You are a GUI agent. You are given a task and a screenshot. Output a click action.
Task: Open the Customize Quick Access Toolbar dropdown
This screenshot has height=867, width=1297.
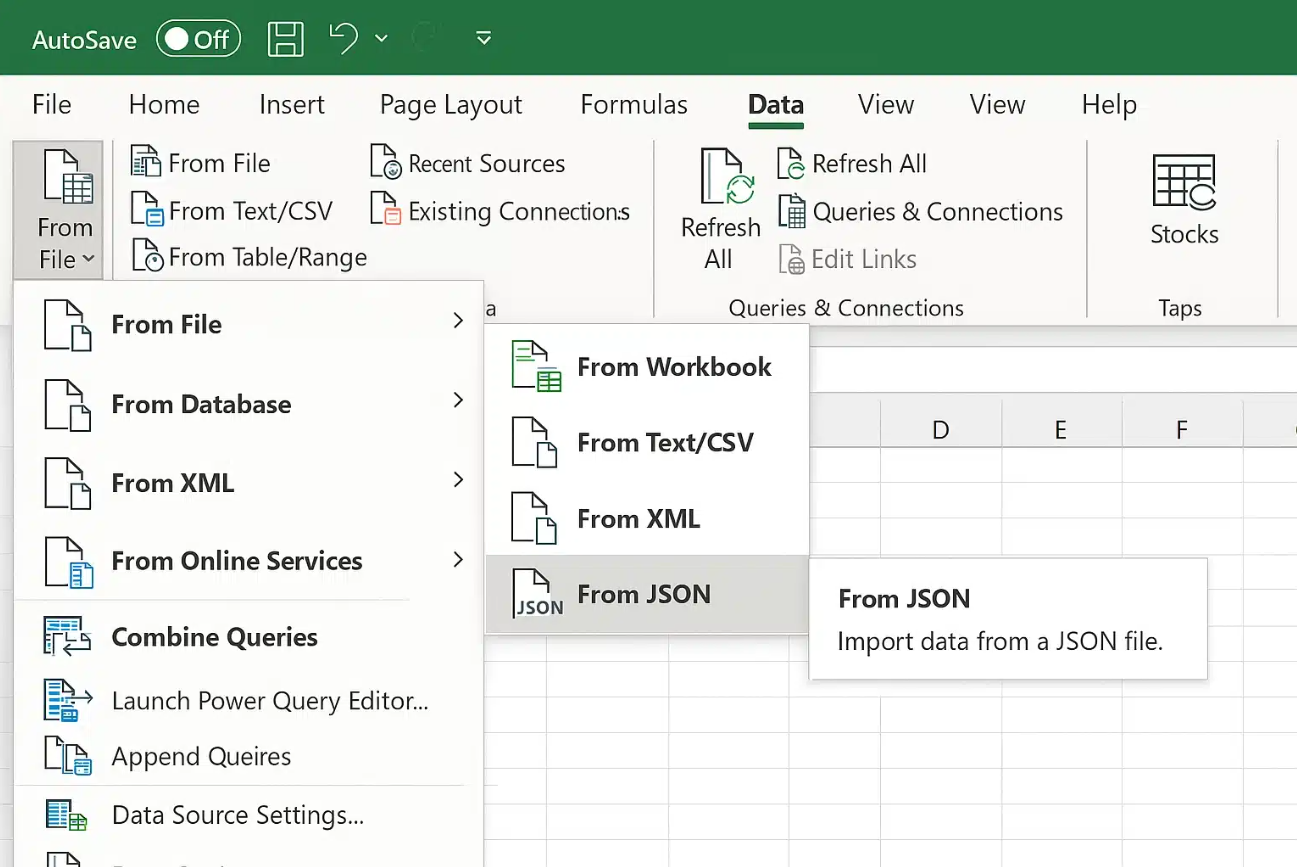coord(484,39)
